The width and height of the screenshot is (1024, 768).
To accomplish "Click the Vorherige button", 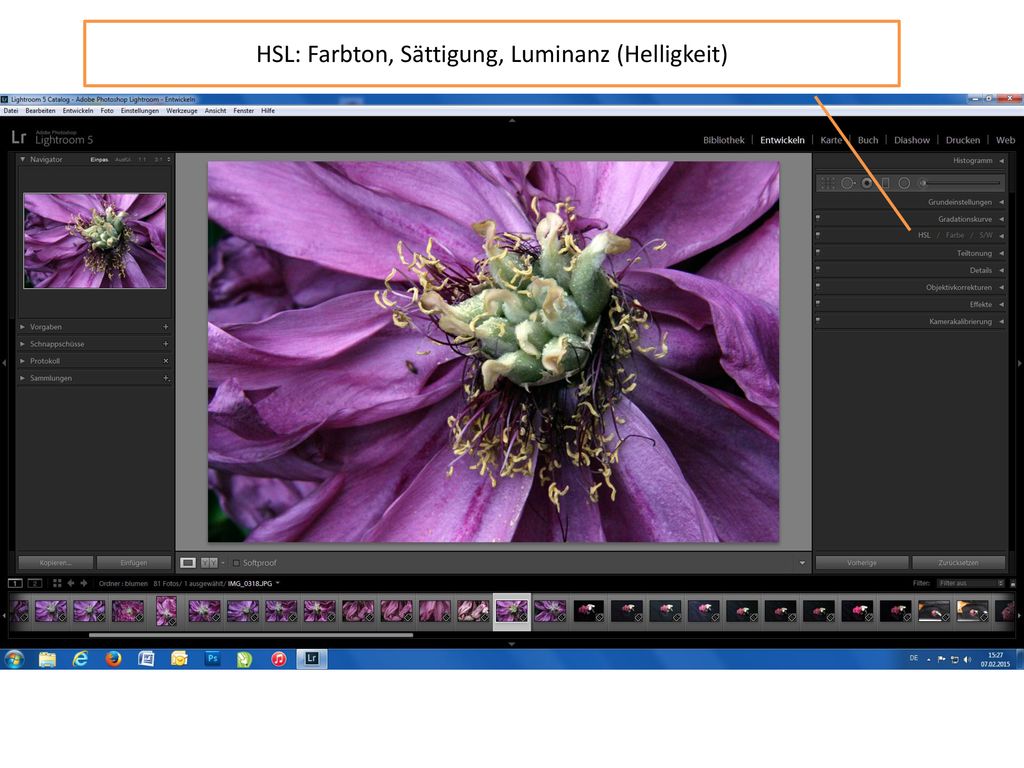I will pos(862,563).
